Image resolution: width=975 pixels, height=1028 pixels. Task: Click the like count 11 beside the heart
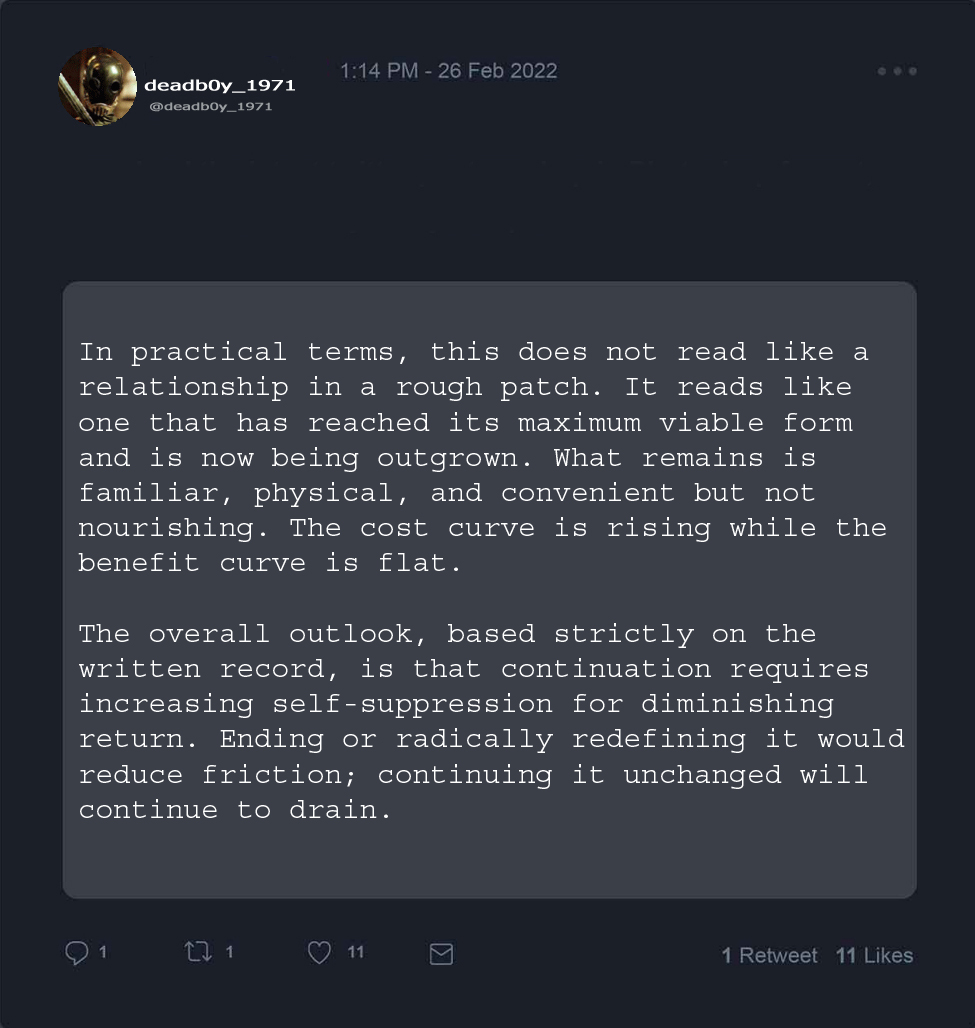(355, 953)
